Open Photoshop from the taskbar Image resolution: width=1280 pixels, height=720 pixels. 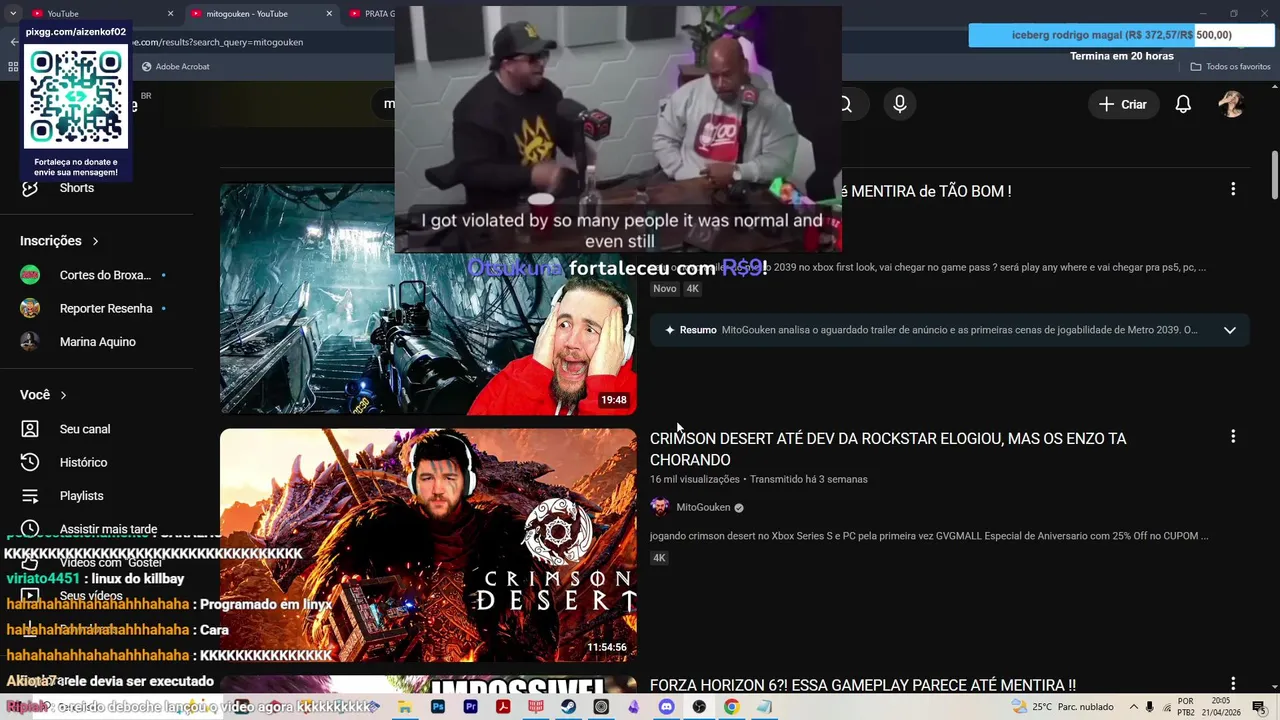click(x=438, y=707)
